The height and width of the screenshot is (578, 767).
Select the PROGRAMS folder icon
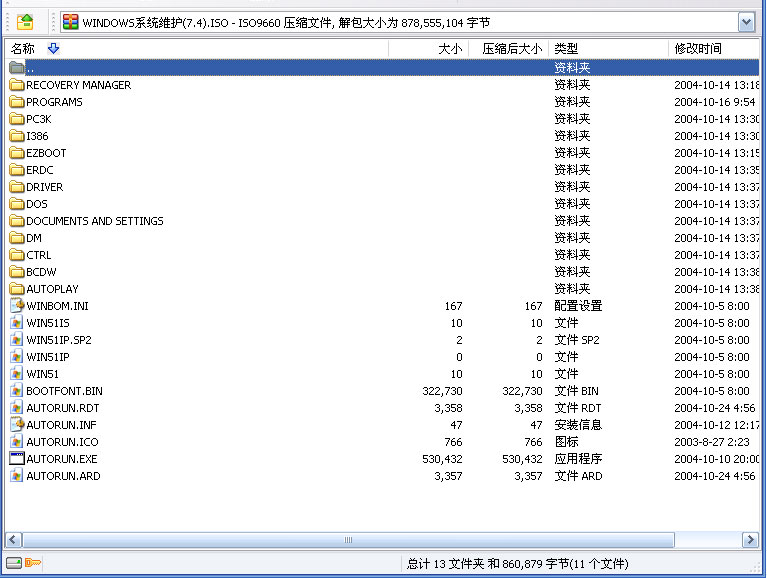coord(17,102)
